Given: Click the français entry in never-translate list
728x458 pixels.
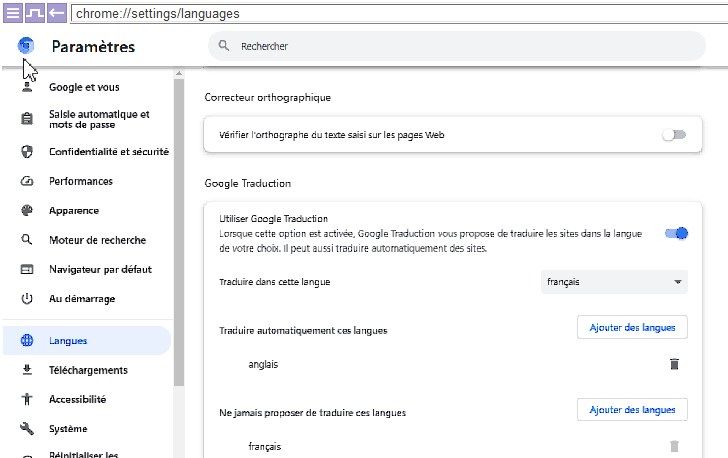Looking at the screenshot, I should 265,446.
